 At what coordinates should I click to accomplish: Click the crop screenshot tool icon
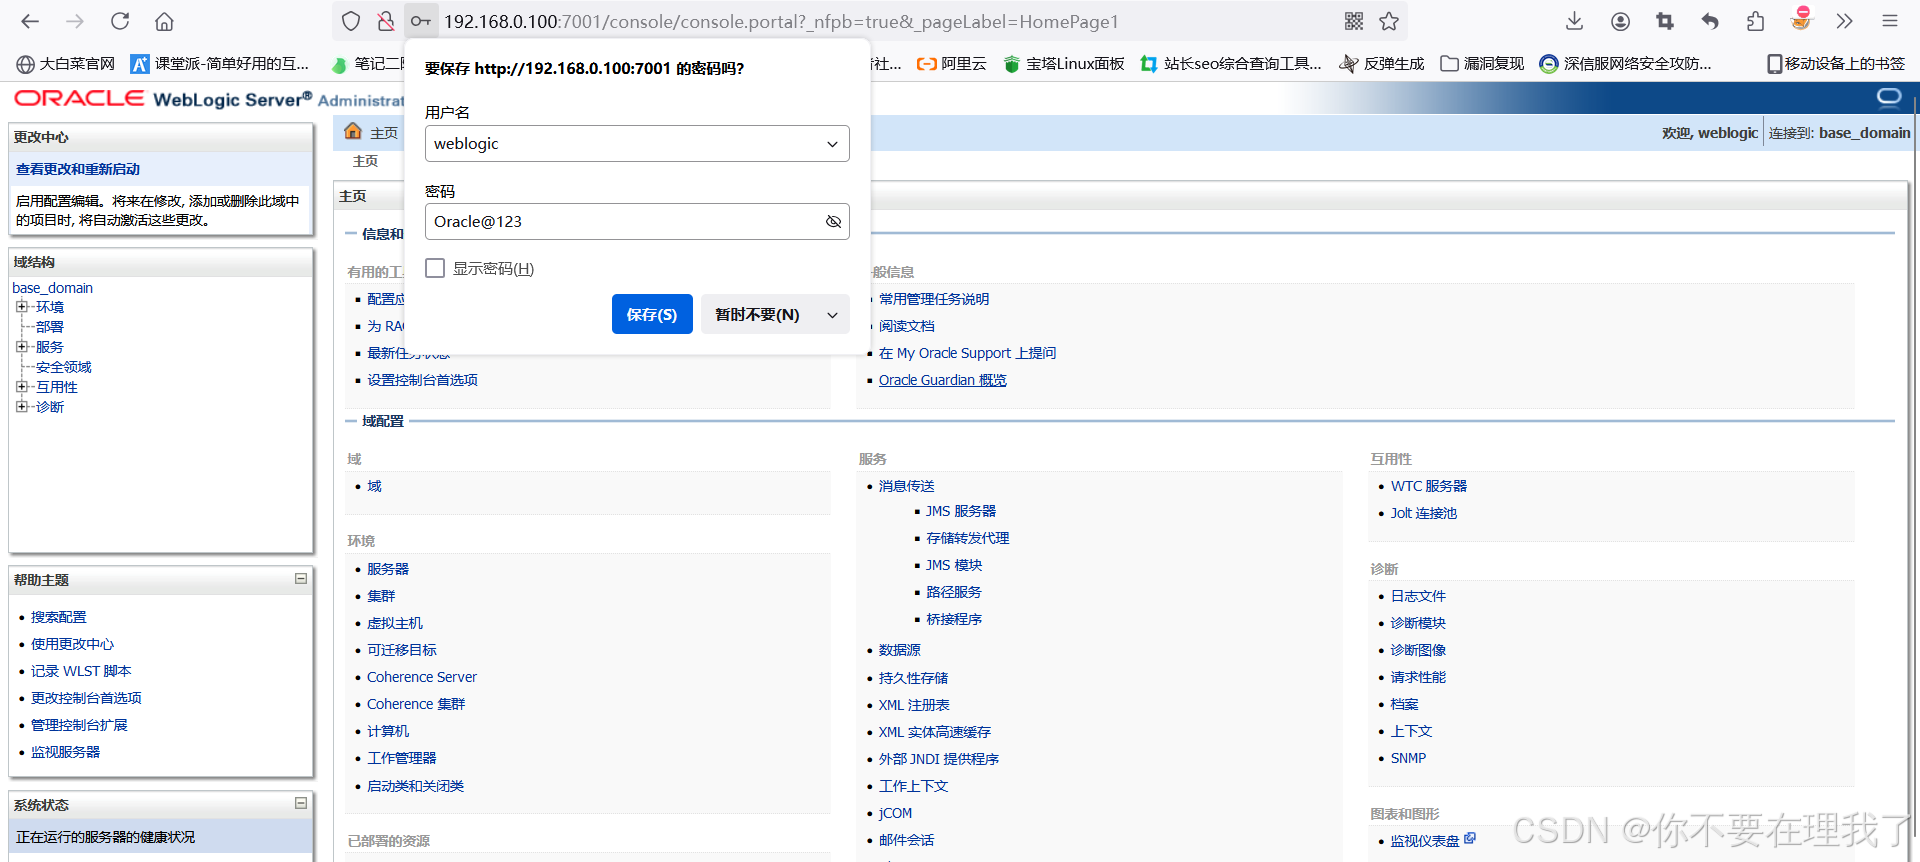[x=1665, y=21]
